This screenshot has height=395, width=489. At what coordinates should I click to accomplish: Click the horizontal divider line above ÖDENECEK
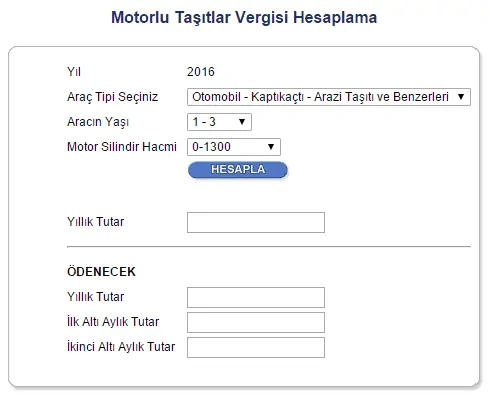269,247
